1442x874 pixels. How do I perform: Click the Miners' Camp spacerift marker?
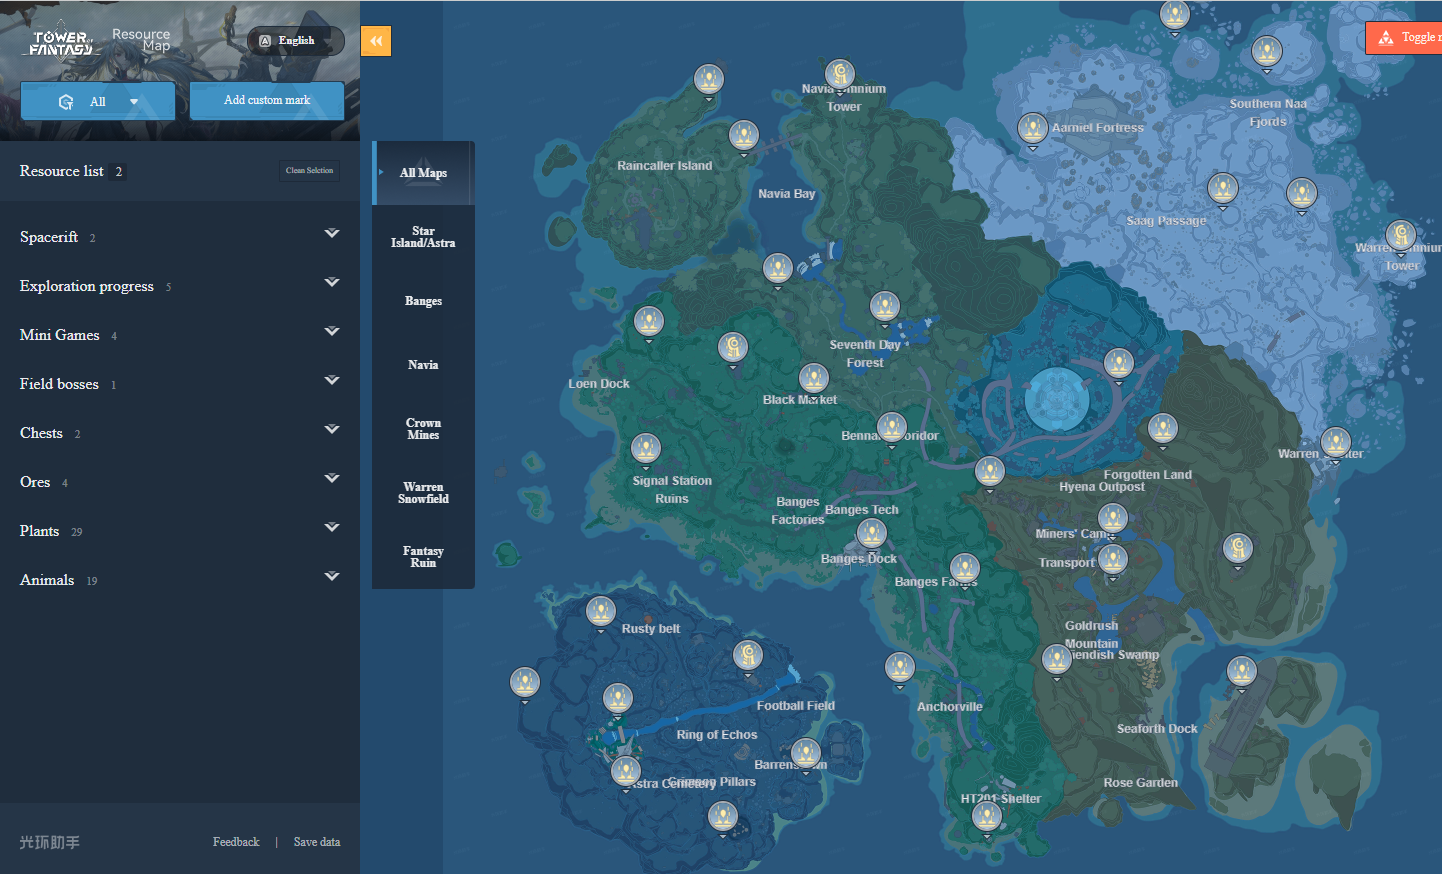[1113, 518]
